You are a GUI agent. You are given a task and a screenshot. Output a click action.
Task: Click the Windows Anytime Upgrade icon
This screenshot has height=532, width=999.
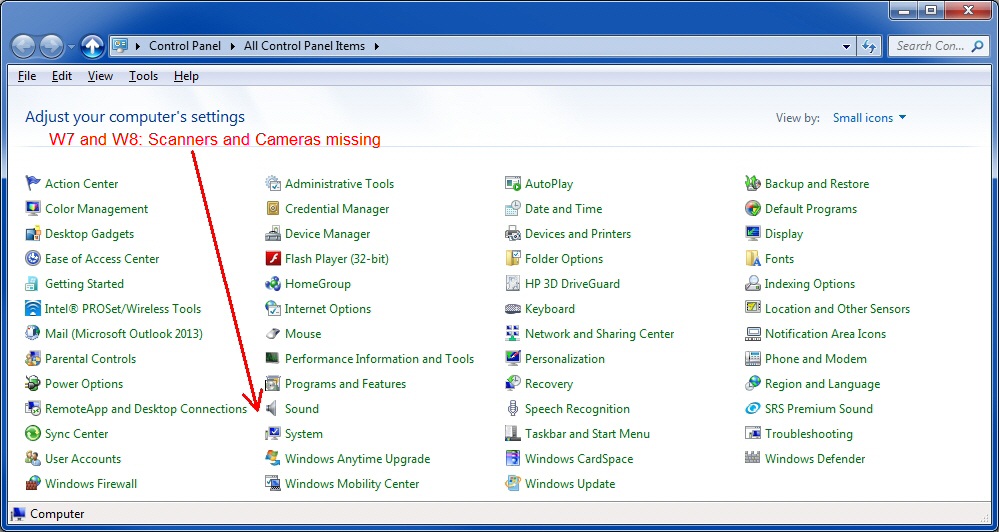[273, 459]
